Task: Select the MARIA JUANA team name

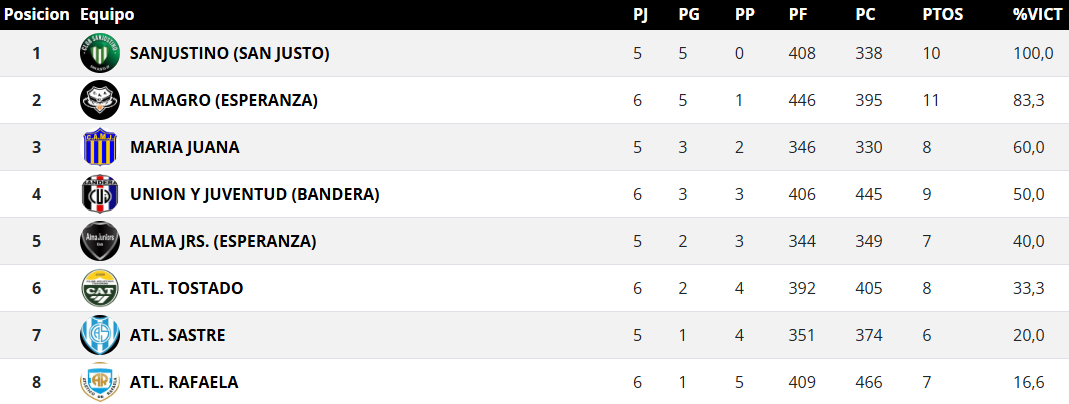Action: pyautogui.click(x=184, y=147)
